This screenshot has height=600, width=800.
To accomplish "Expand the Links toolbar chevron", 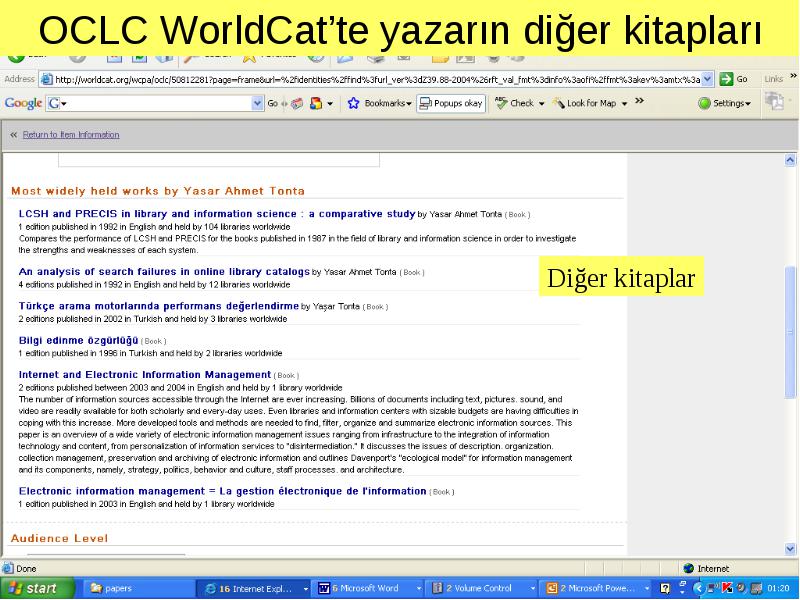I will [793, 76].
